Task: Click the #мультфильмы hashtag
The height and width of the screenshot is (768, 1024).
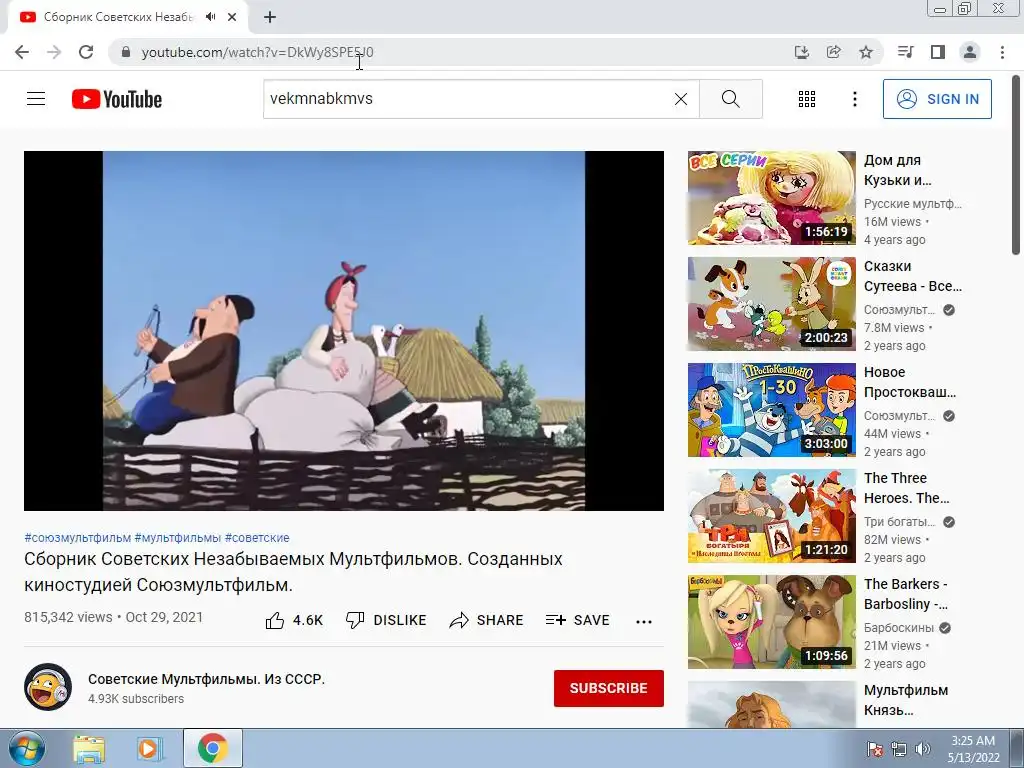Action: (178, 538)
